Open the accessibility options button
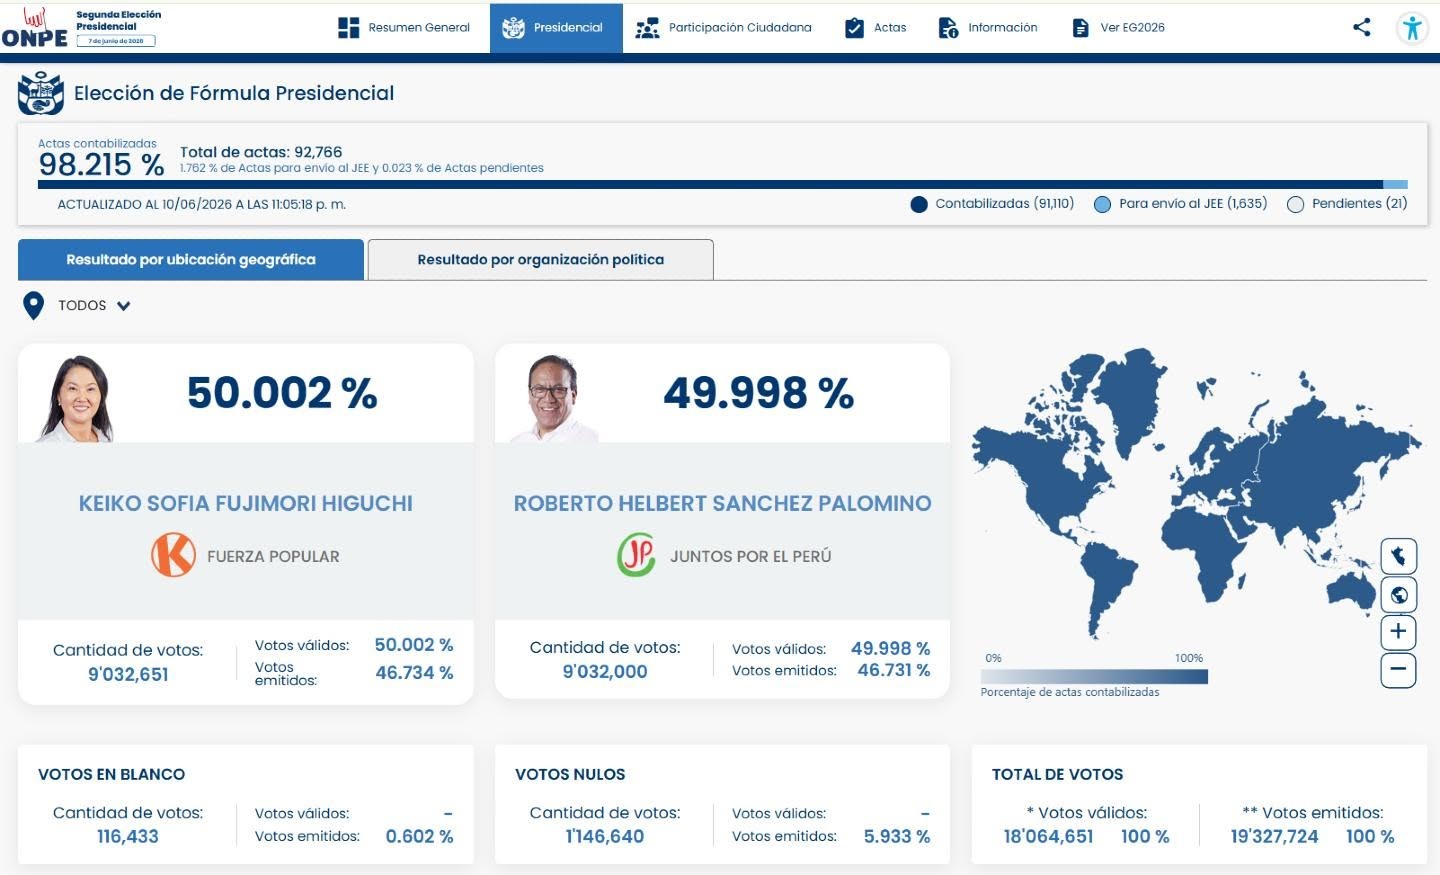 1412,27
